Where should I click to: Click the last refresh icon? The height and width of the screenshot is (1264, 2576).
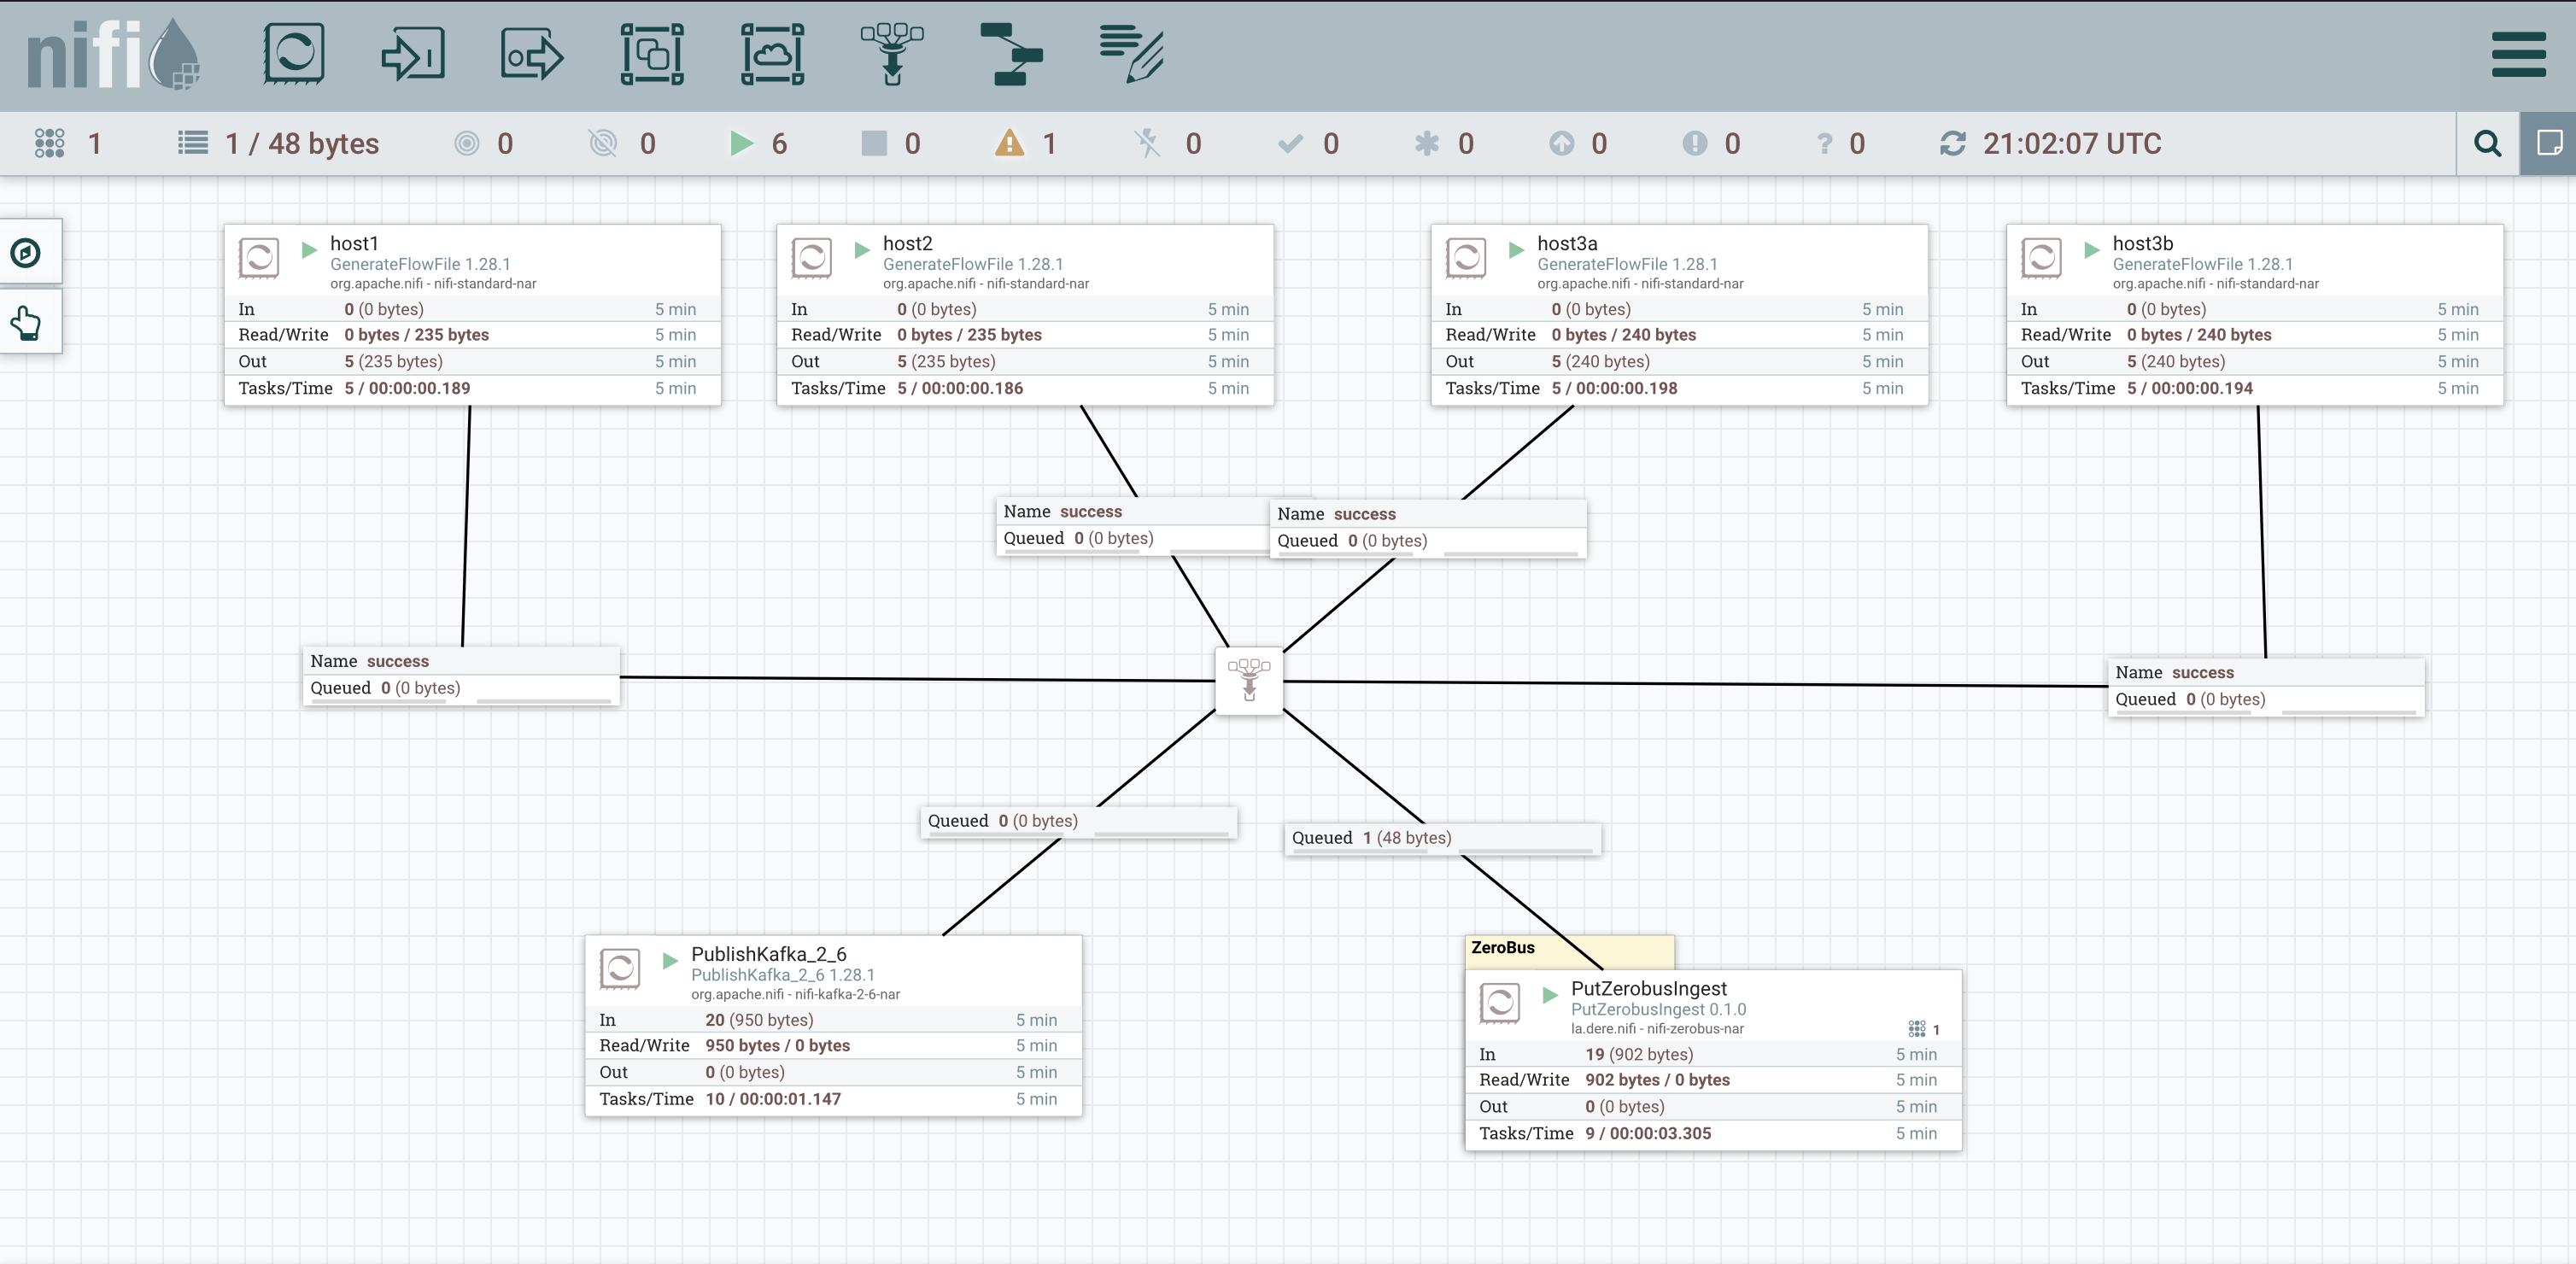click(x=1952, y=143)
